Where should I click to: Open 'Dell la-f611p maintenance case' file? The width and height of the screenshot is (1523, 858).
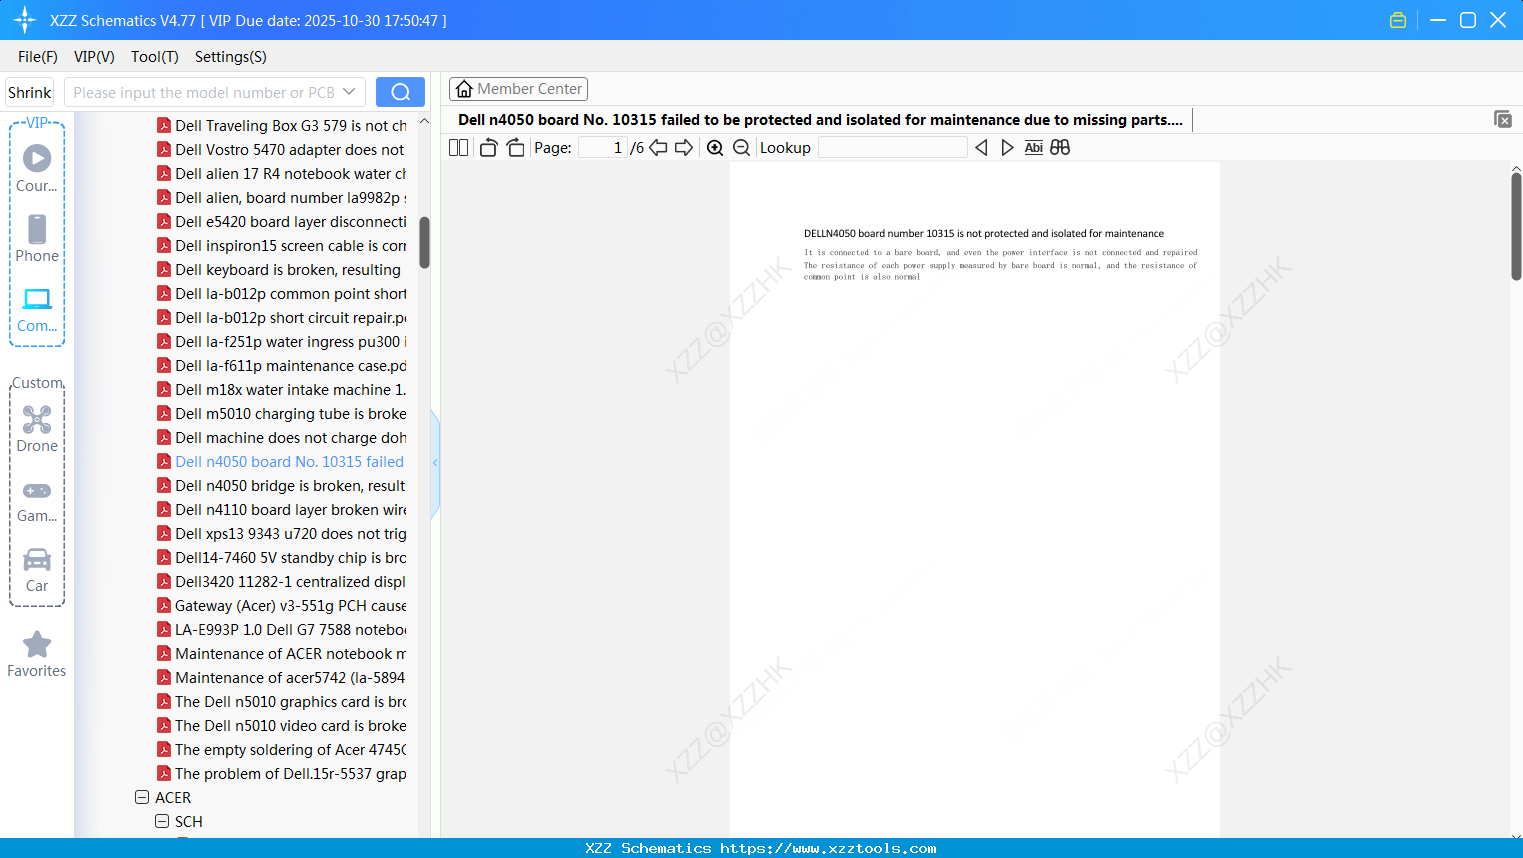(x=281, y=366)
